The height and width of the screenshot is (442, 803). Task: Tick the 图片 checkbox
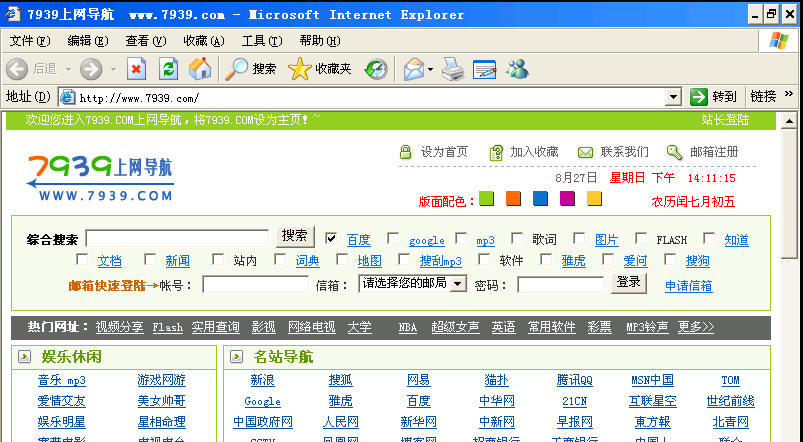579,238
